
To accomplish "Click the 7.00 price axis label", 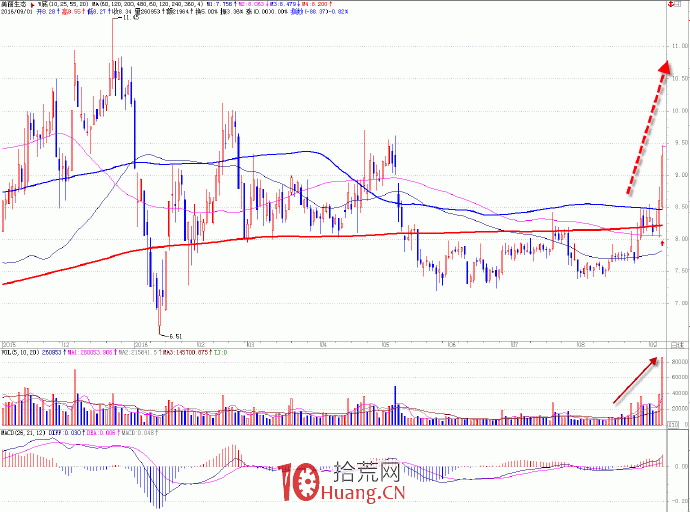I will click(x=681, y=304).
